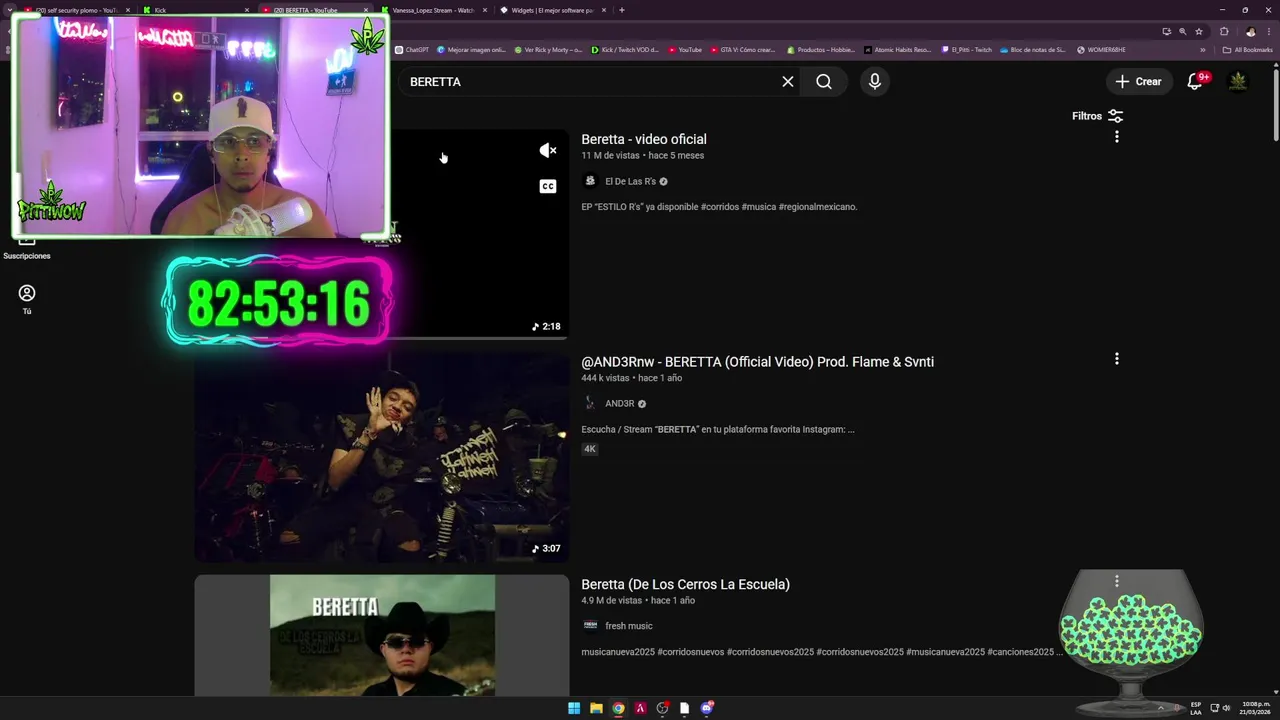Image resolution: width=1280 pixels, height=720 pixels.
Task: Open the Windows Start menu
Action: [x=574, y=708]
